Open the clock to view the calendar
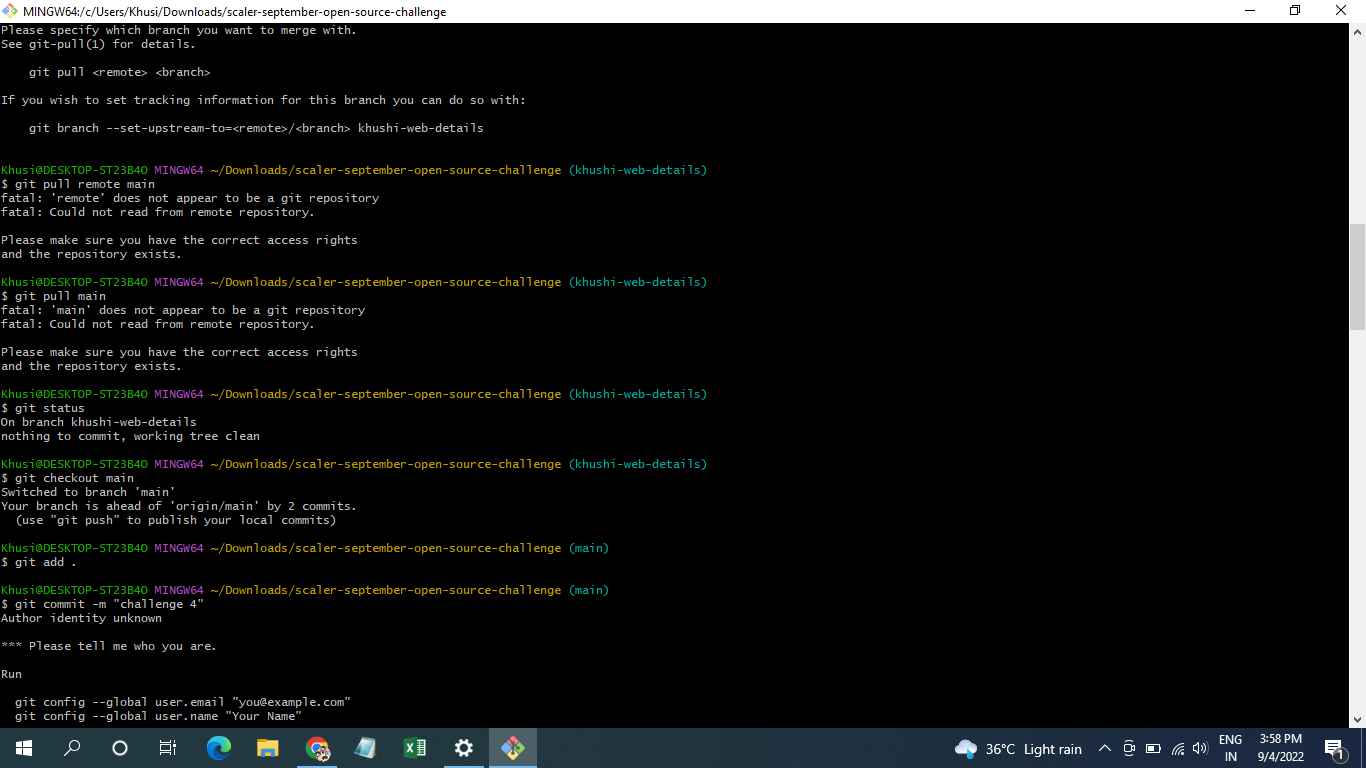This screenshot has height=768, width=1366. 1281,748
